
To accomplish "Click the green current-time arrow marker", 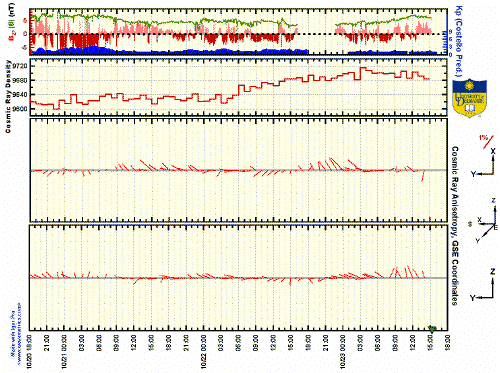I will (432, 329).
